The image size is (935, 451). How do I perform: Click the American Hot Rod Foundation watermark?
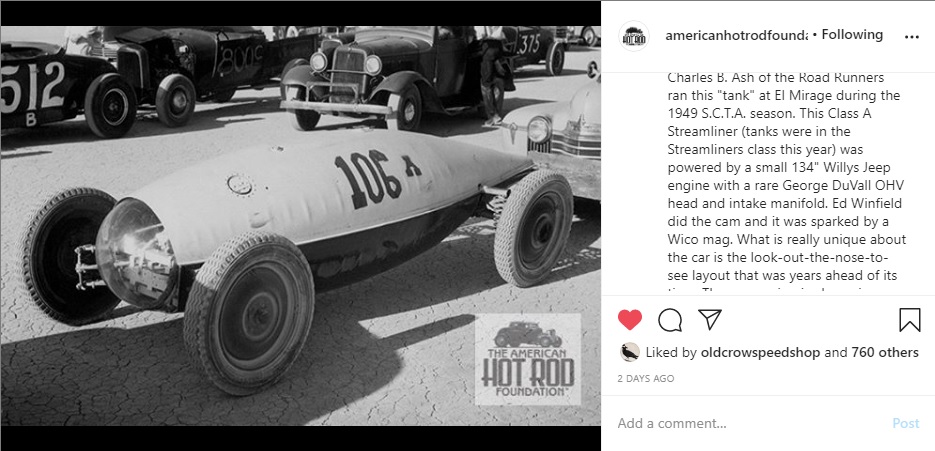(528, 360)
